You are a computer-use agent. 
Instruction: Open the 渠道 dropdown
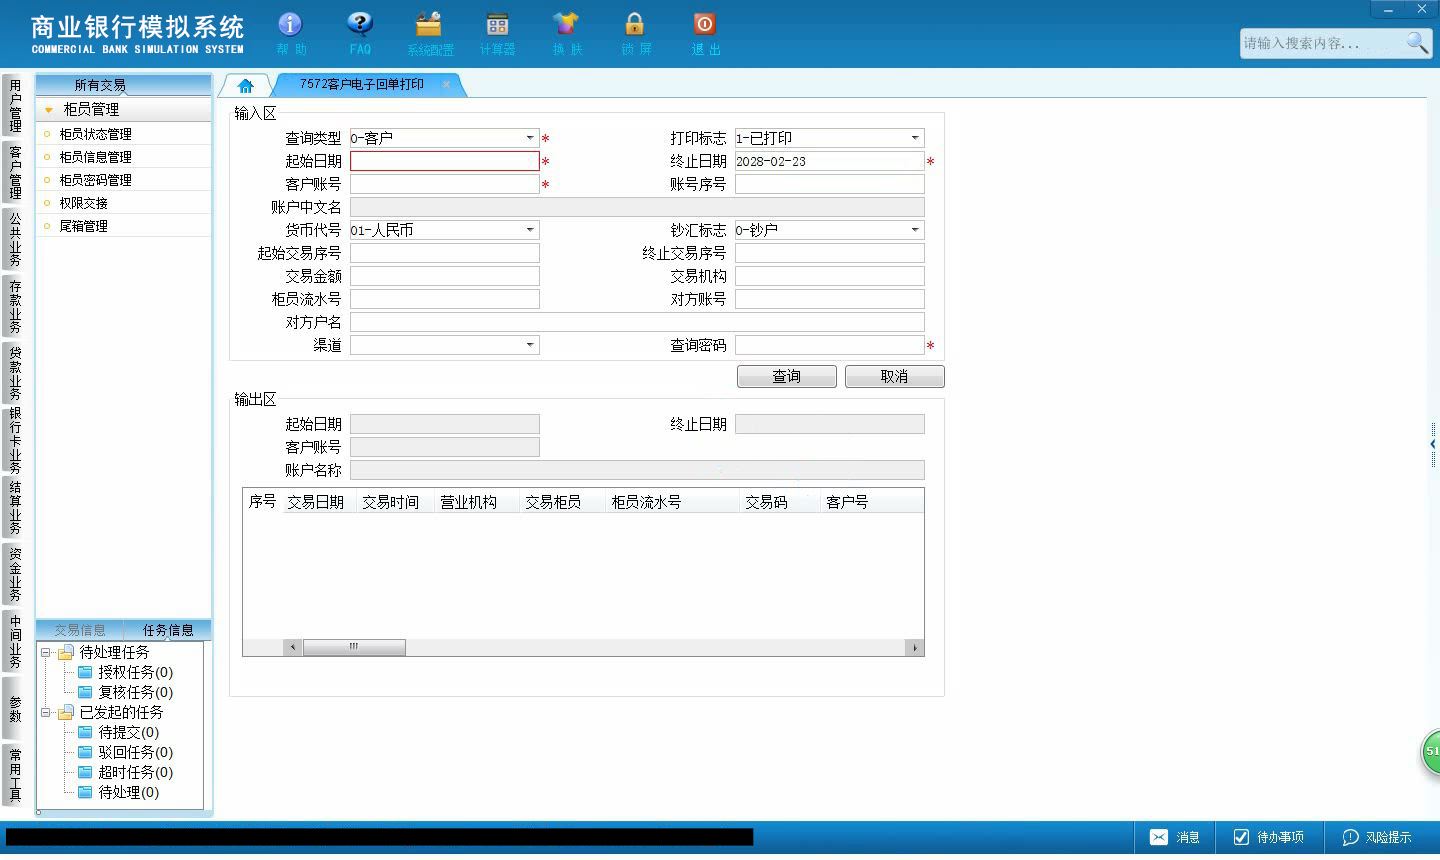click(x=530, y=345)
